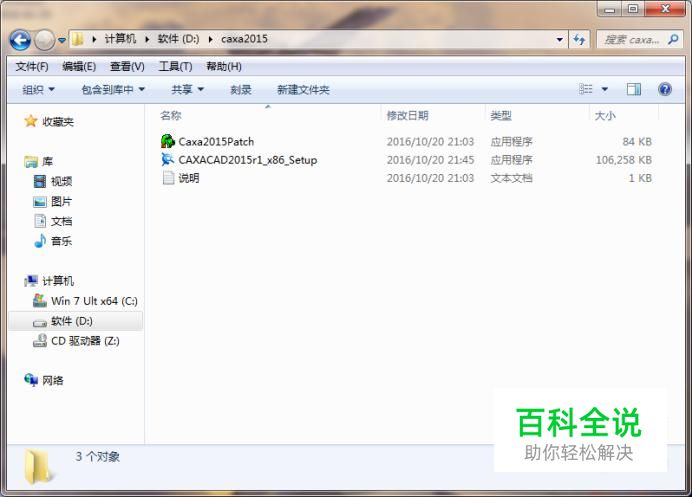Click the 说明 file name

tap(189, 178)
